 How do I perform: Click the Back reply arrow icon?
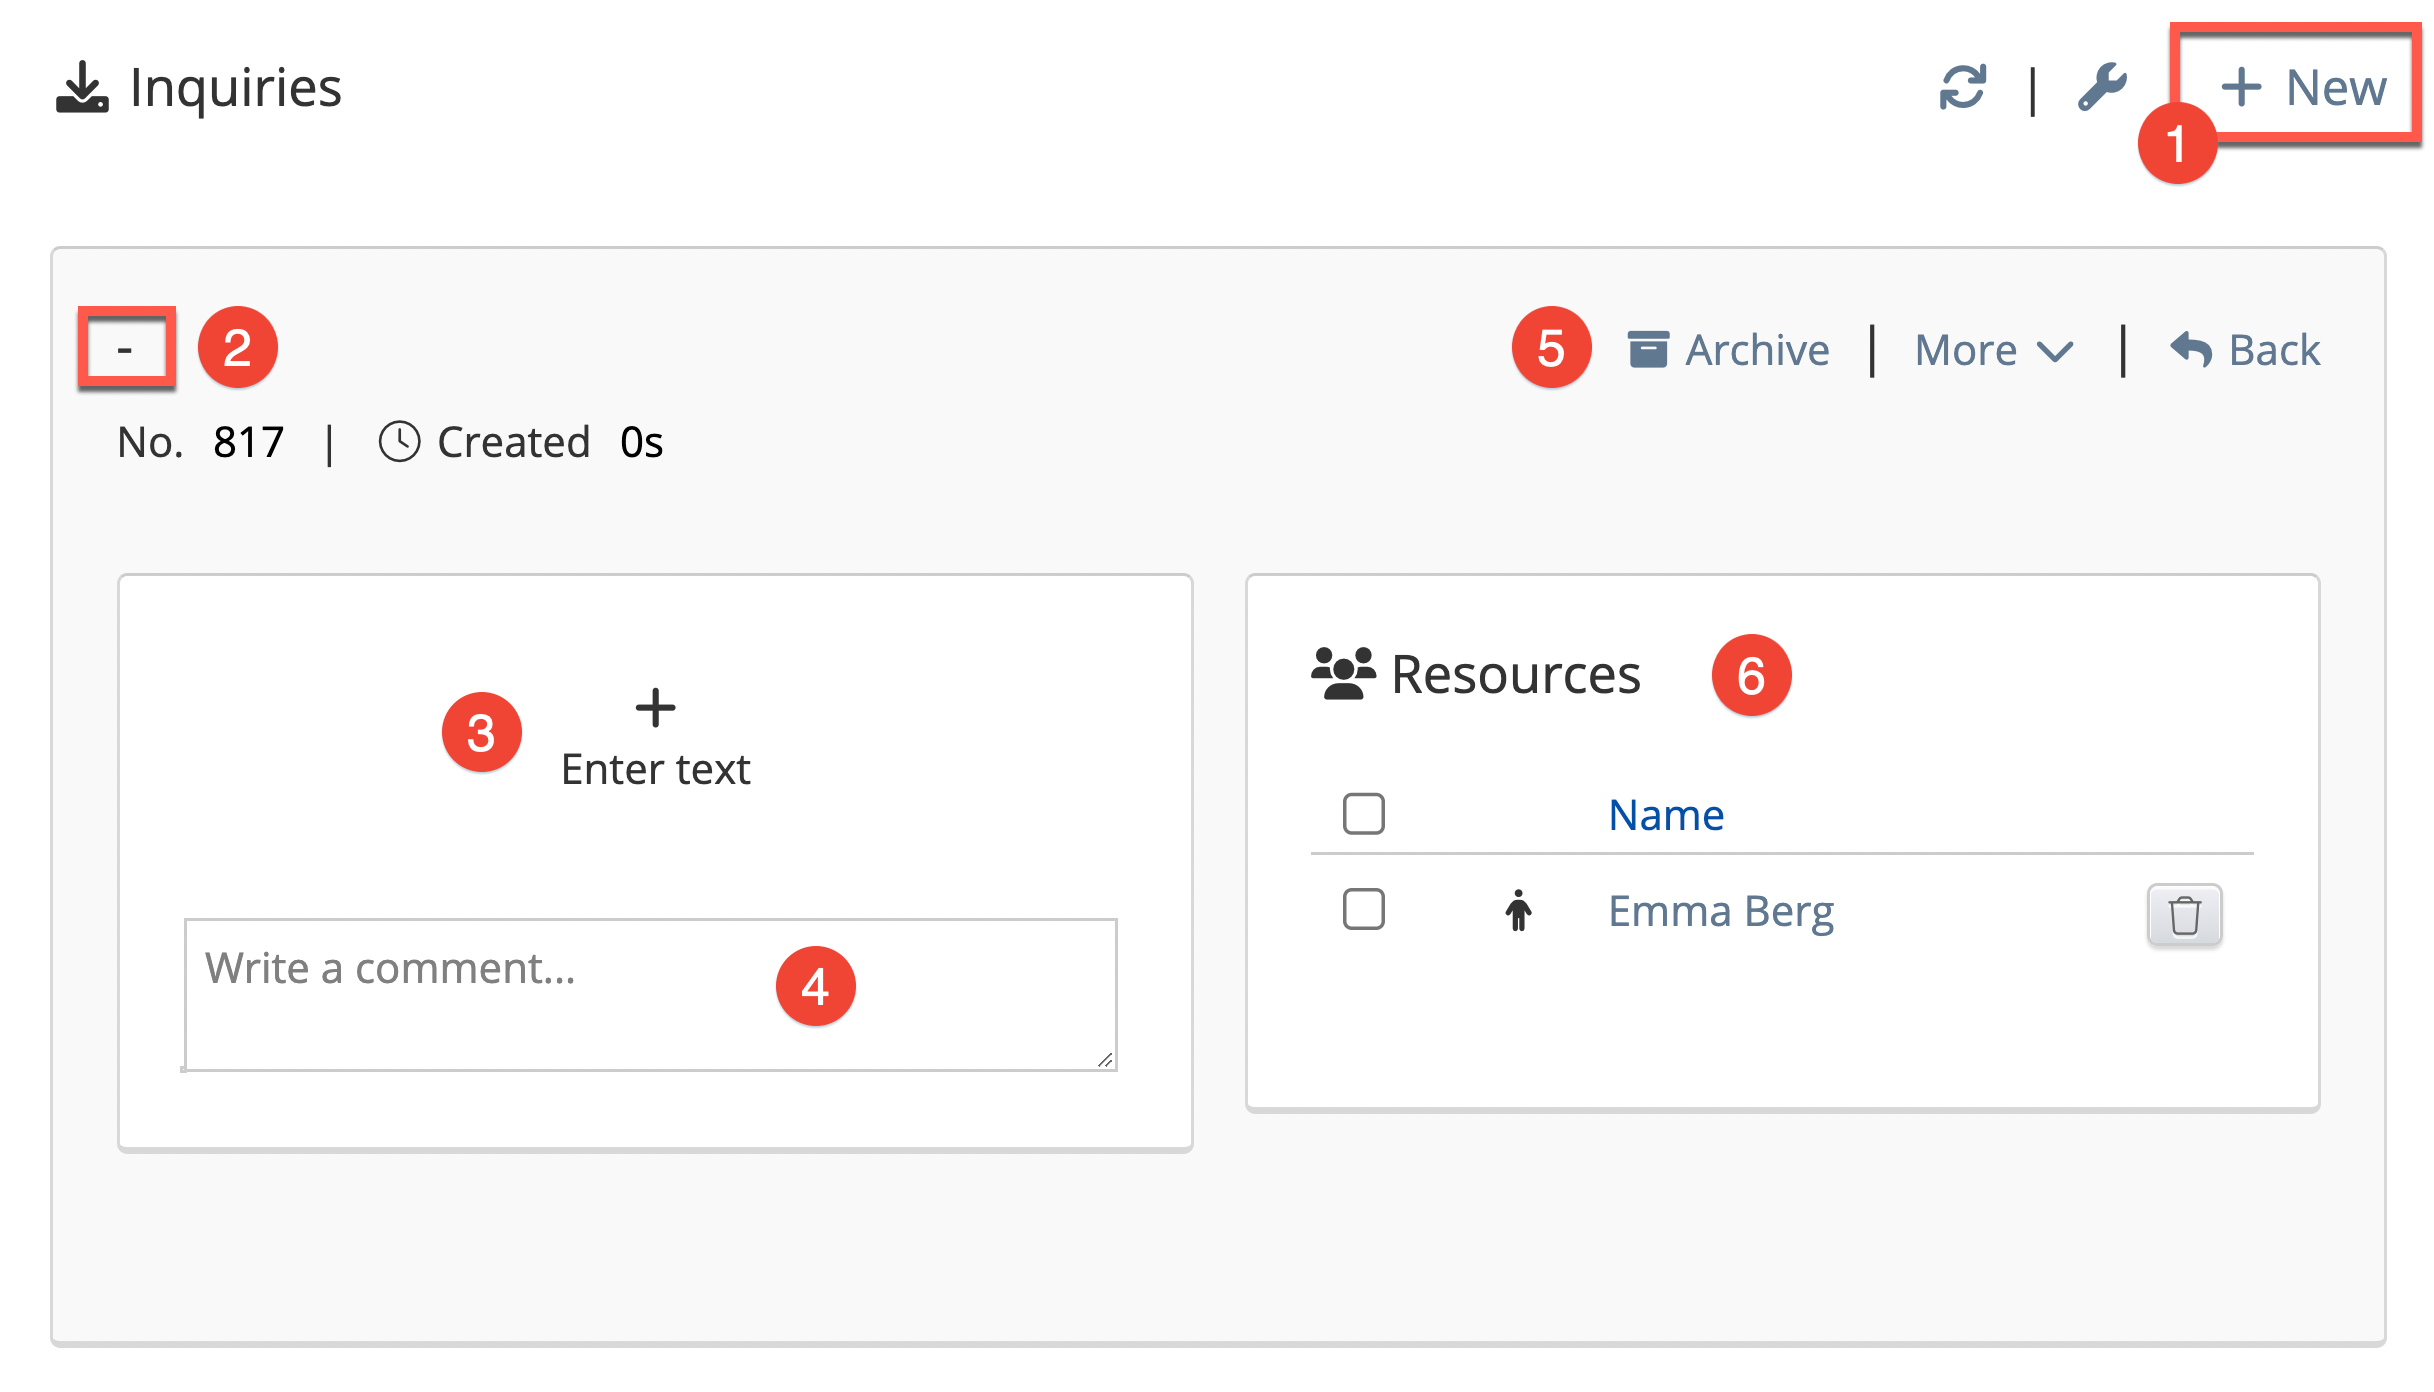click(2190, 350)
